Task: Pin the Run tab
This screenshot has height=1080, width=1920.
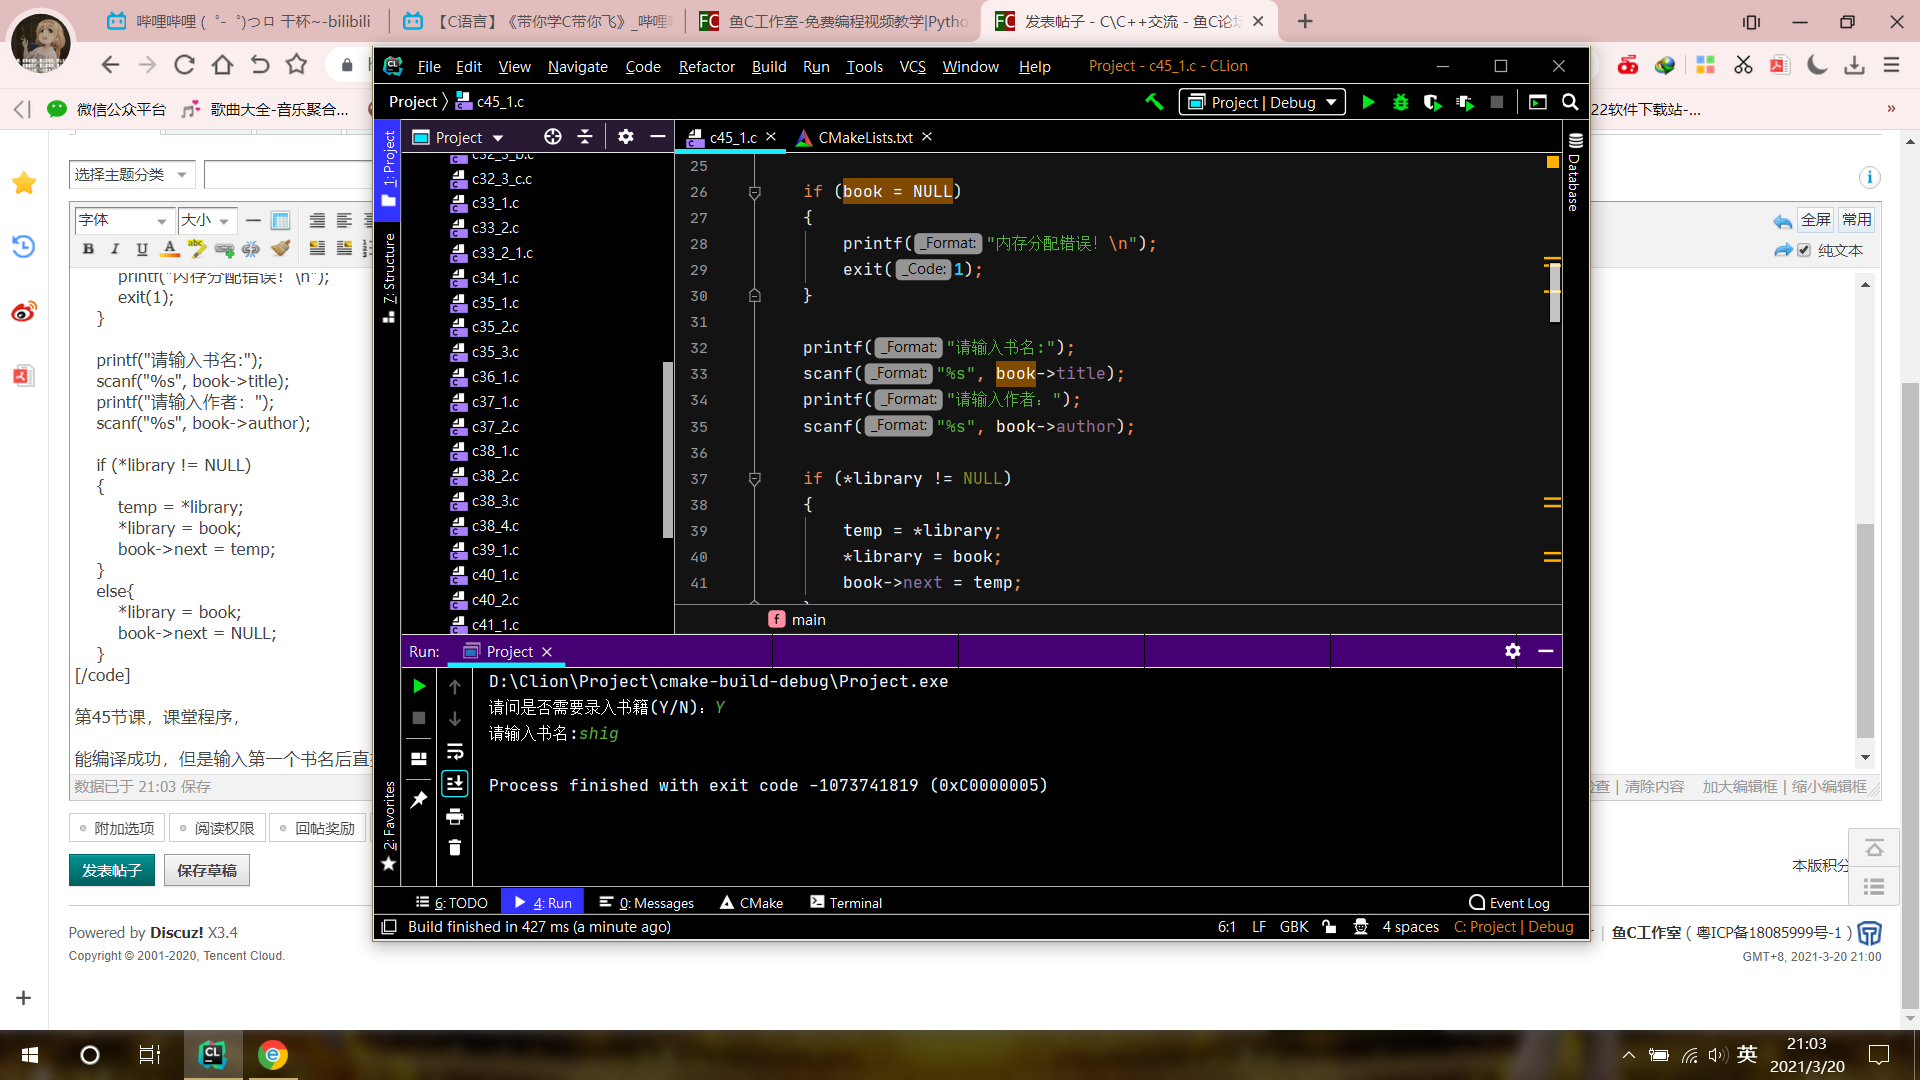Action: click(419, 800)
